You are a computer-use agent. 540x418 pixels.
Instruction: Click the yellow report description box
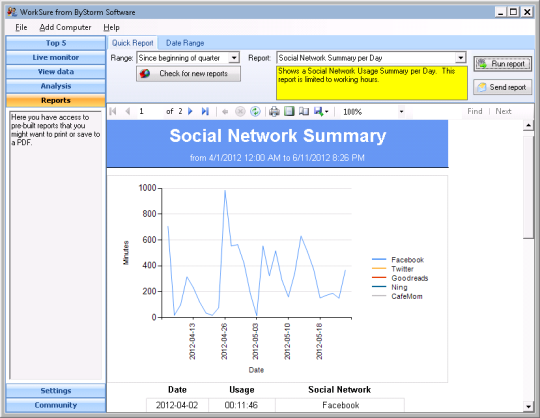click(x=372, y=83)
